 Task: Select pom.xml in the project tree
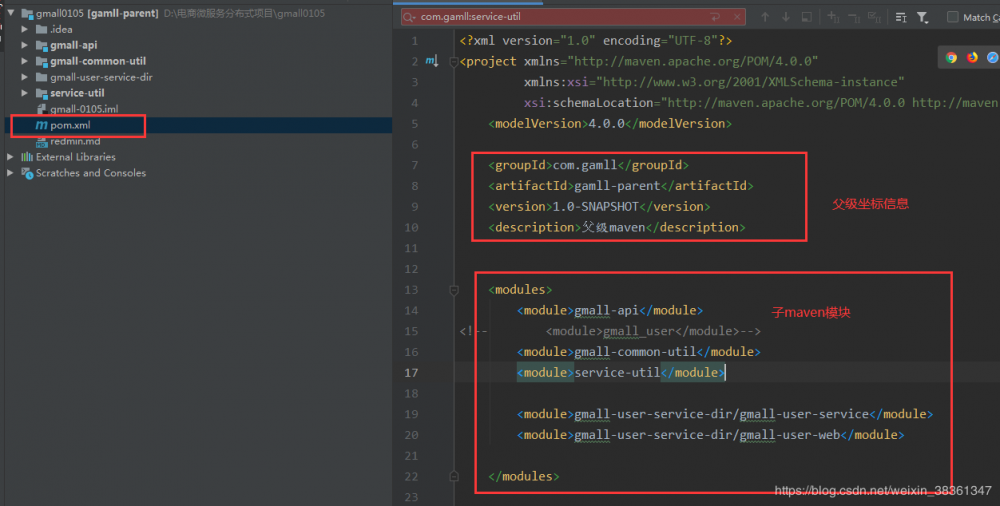coord(70,125)
